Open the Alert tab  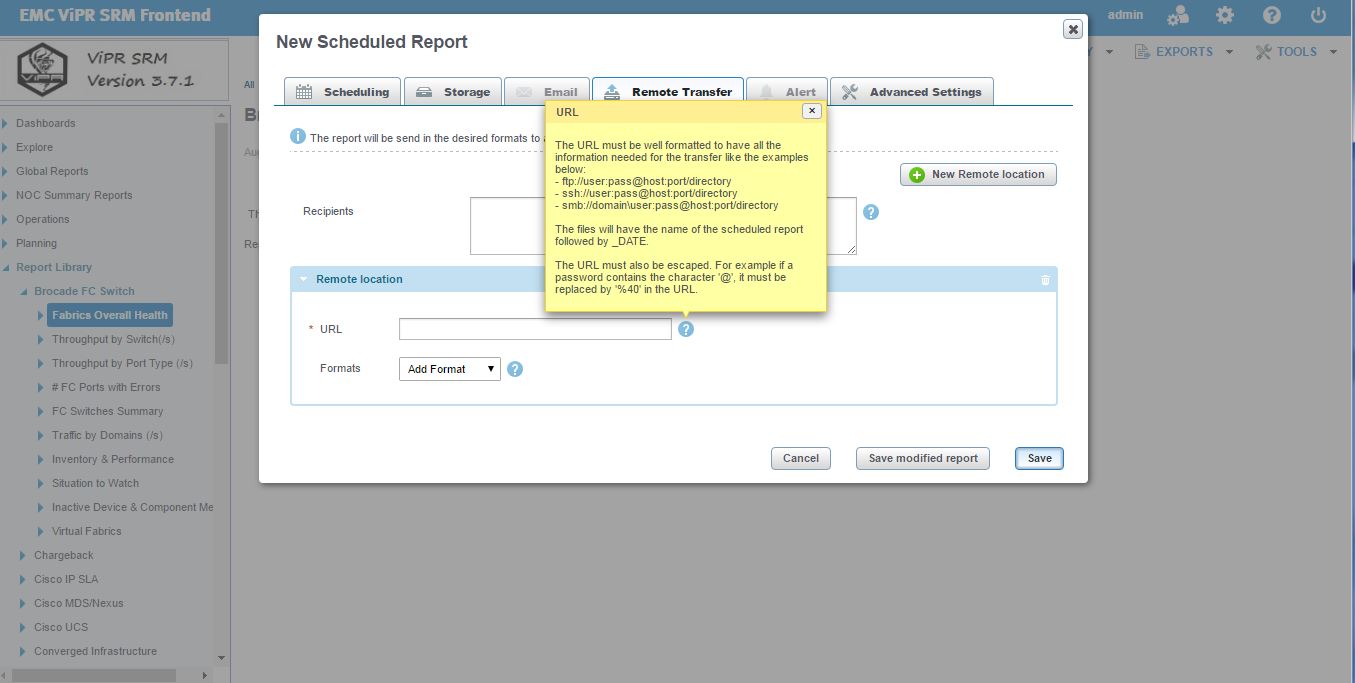pyautogui.click(x=787, y=92)
